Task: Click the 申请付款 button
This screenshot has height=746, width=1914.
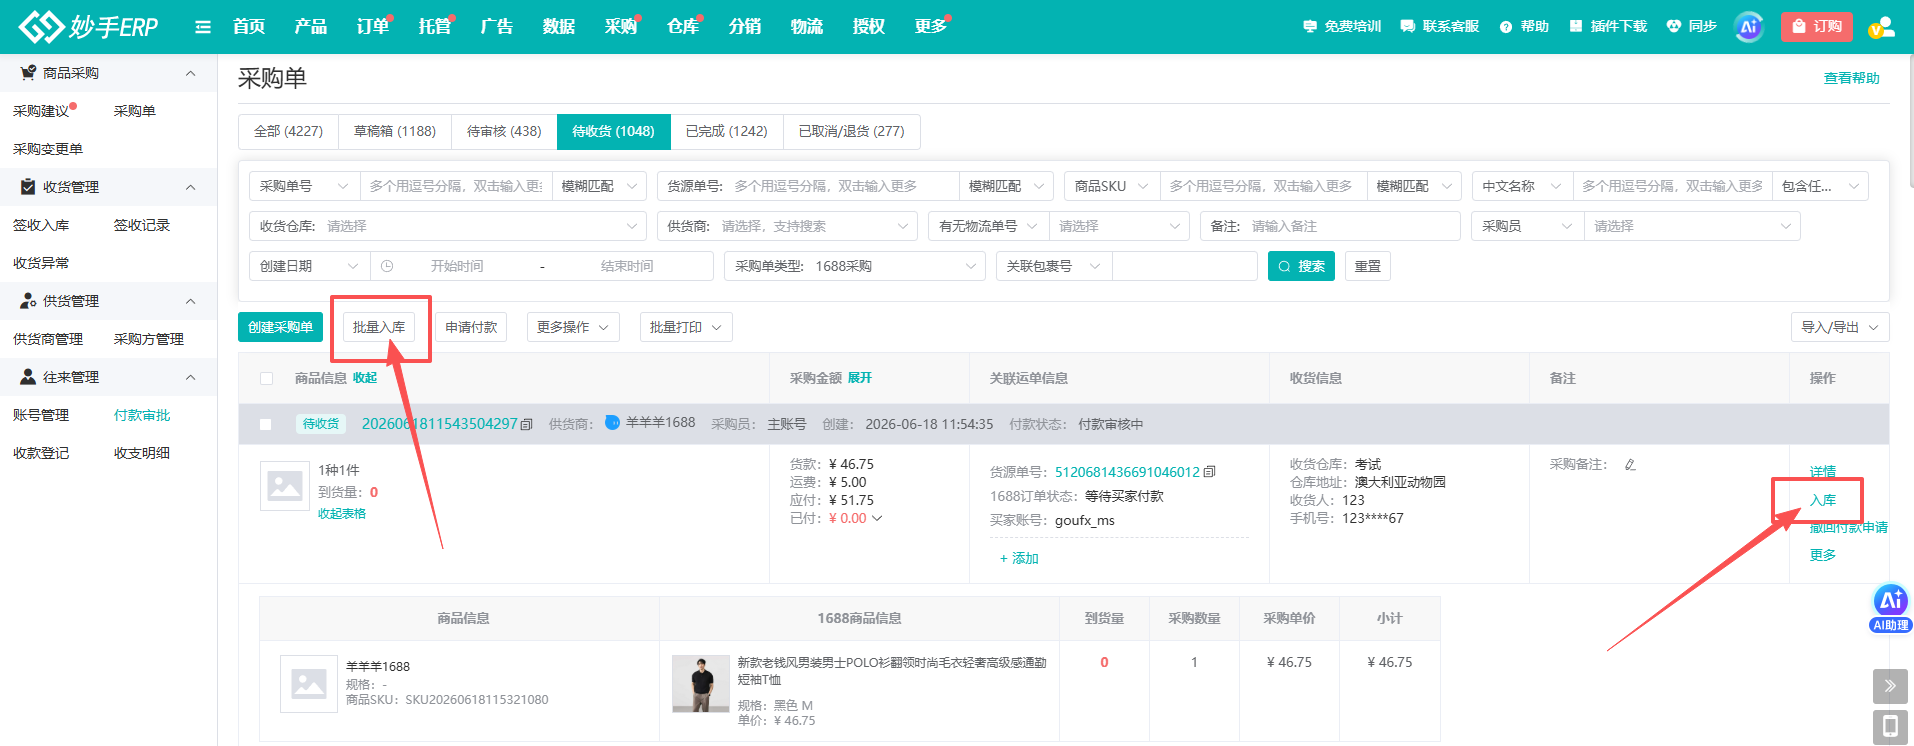Action: coord(471,327)
